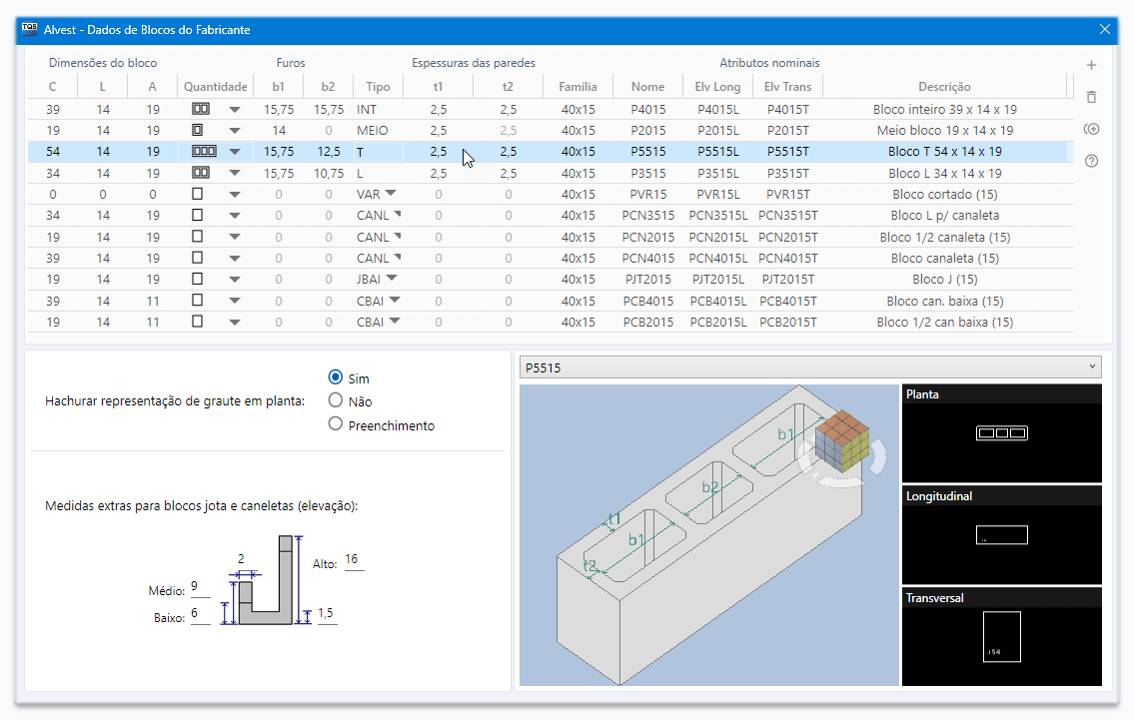Open Quantidade dropdown in the MEIO row
This screenshot has width=1134, height=720.
tap(234, 131)
